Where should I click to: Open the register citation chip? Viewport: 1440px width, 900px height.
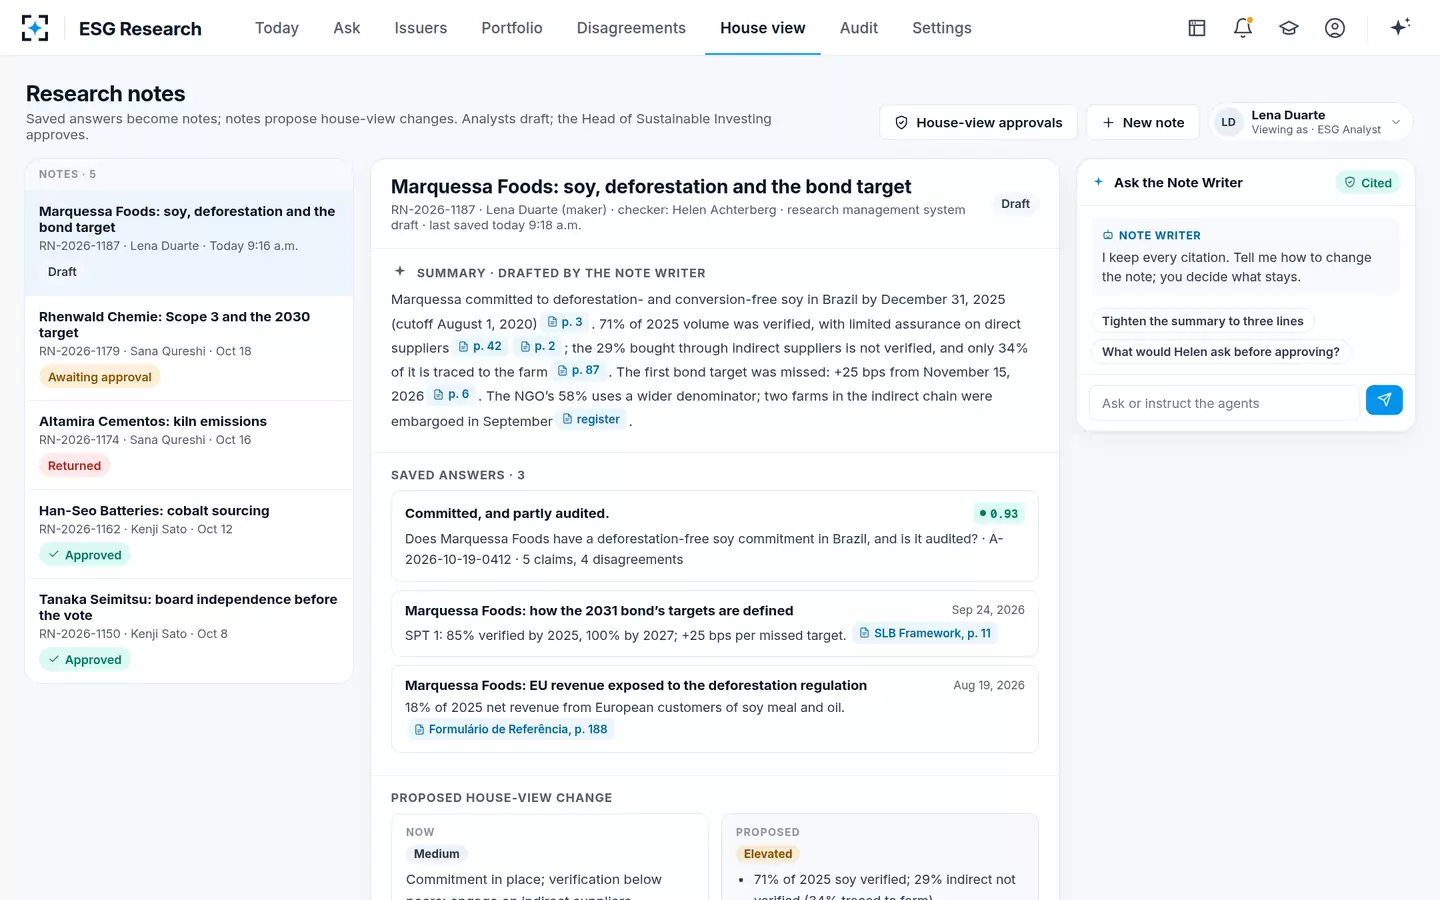[592, 419]
